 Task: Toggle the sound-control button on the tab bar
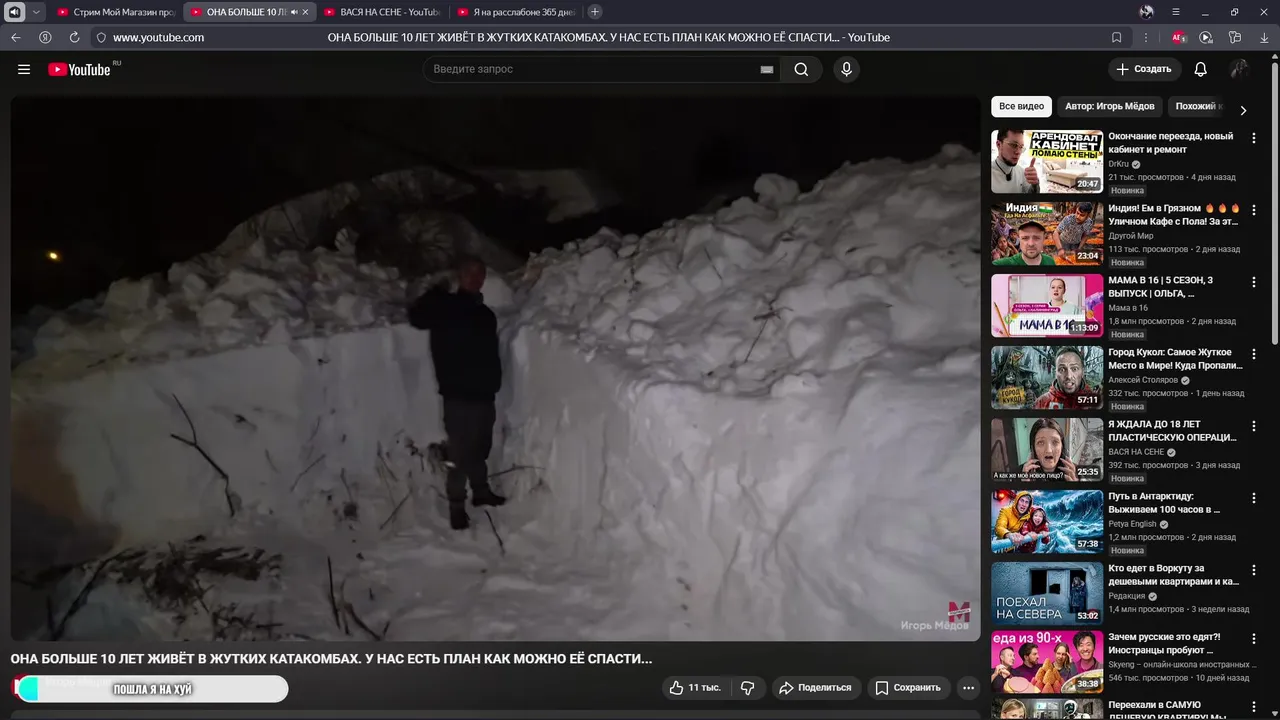15,12
